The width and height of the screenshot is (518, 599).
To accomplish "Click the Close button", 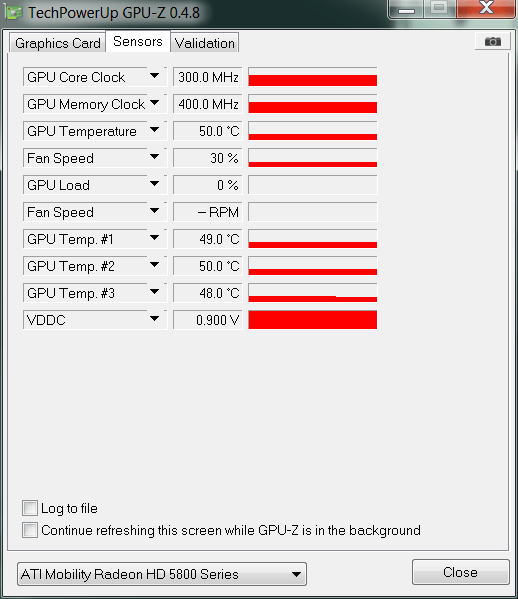I will pyautogui.click(x=460, y=572).
